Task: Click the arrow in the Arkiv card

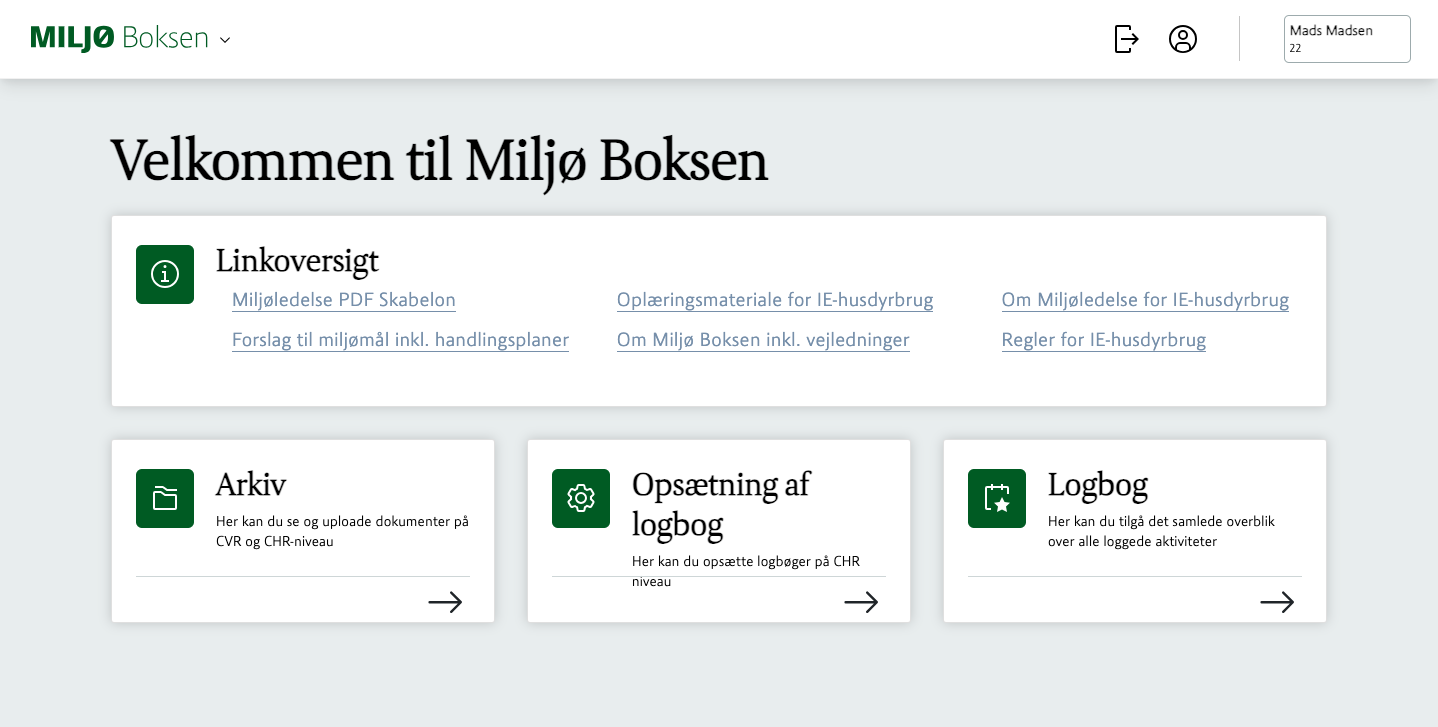Action: tap(445, 602)
